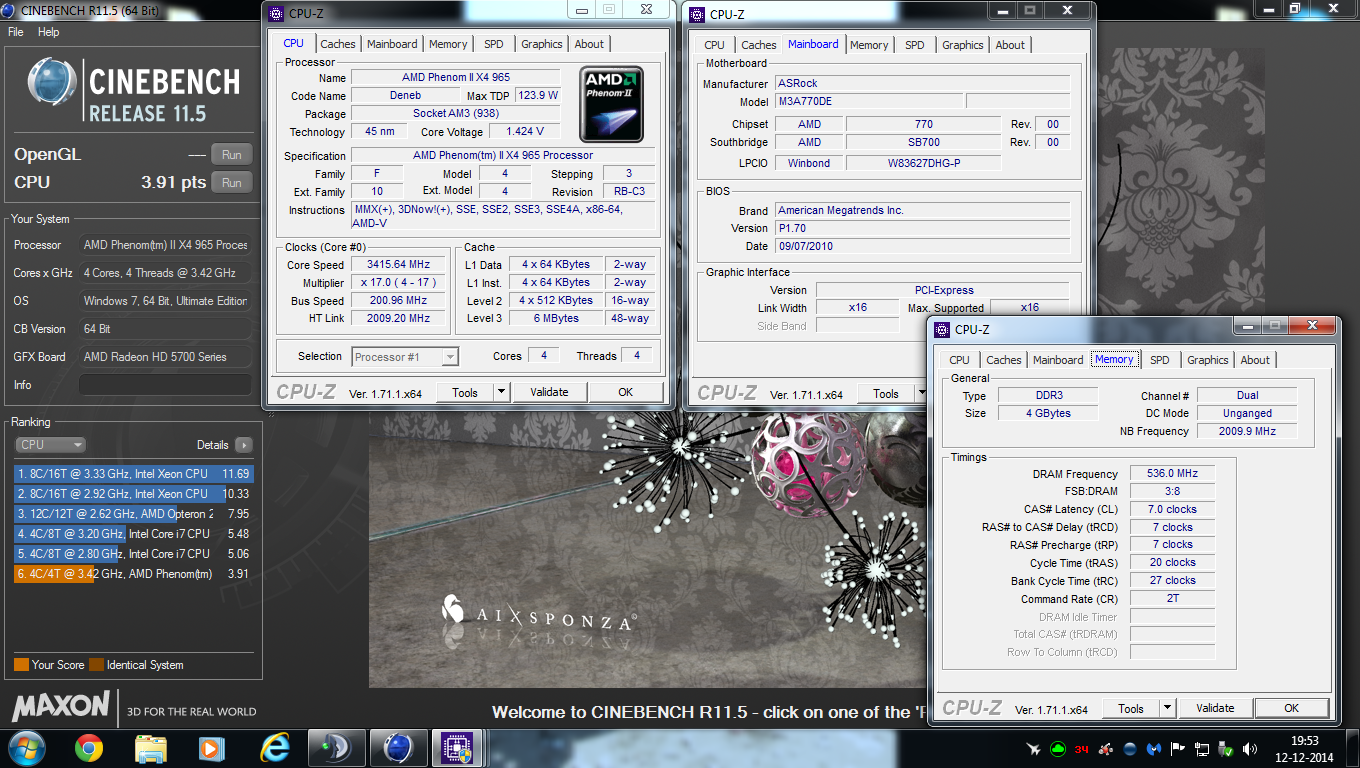Click the Core Speed 3415.64 MHz value
The height and width of the screenshot is (768, 1360).
(x=400, y=265)
